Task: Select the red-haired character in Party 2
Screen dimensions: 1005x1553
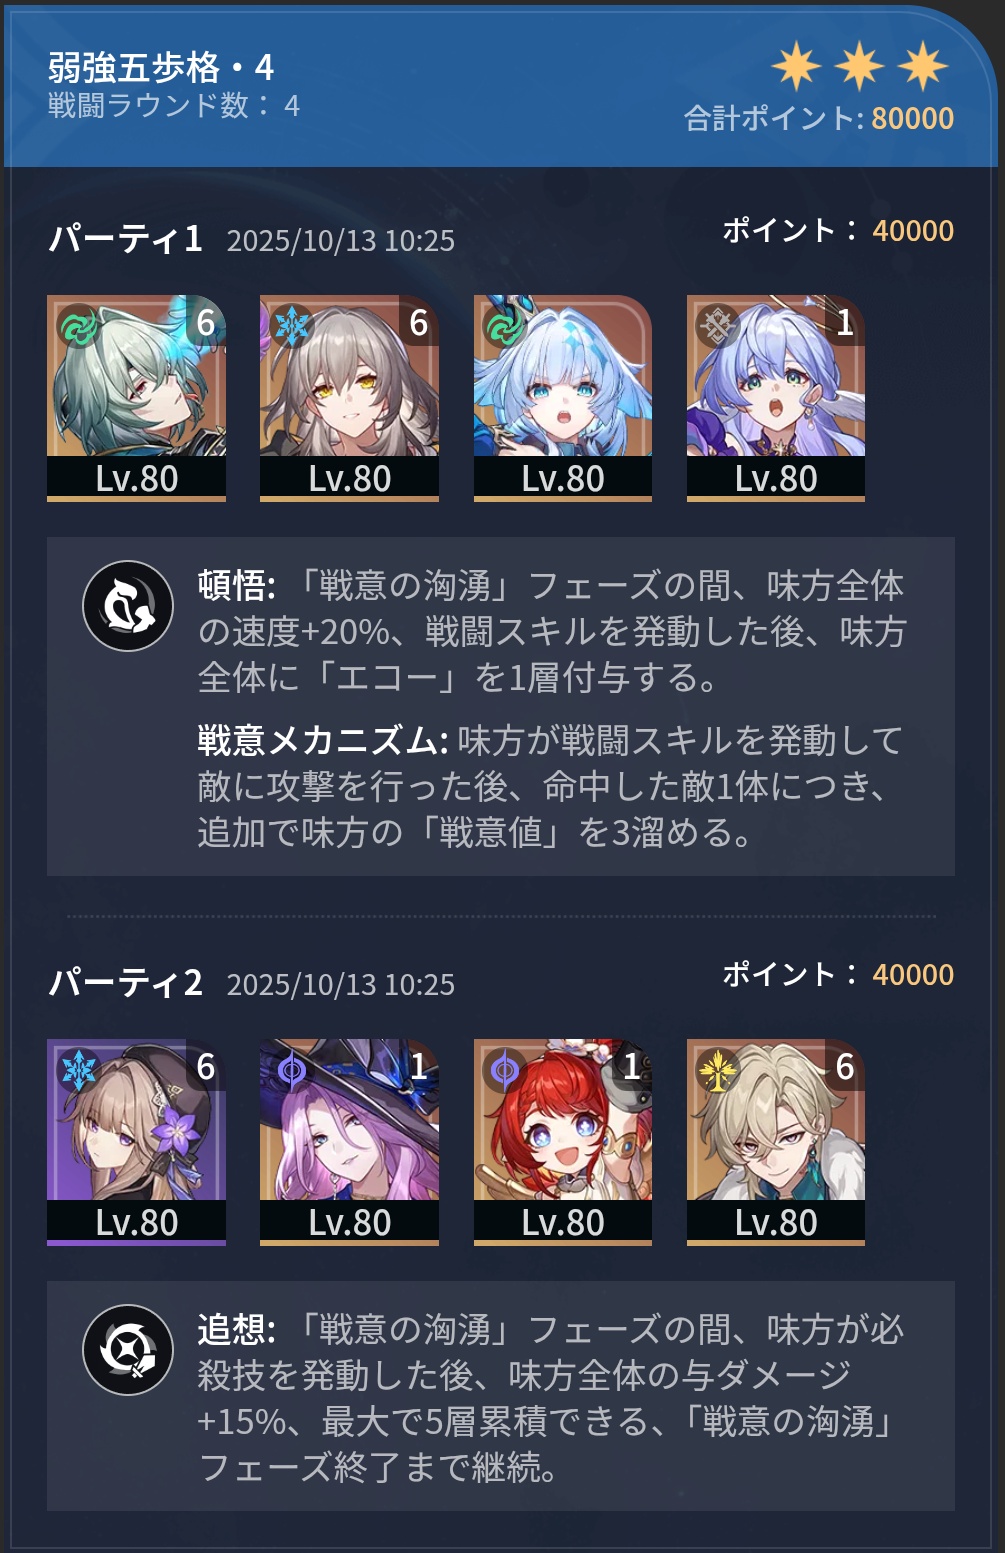Action: click(563, 1142)
